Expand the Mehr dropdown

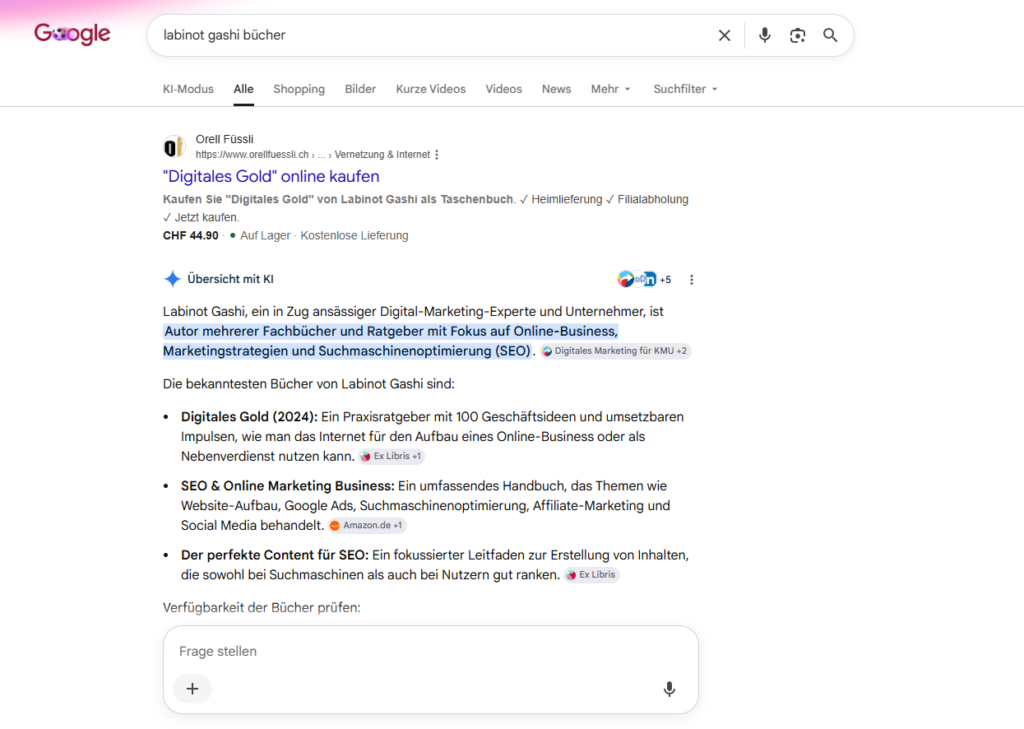click(611, 89)
